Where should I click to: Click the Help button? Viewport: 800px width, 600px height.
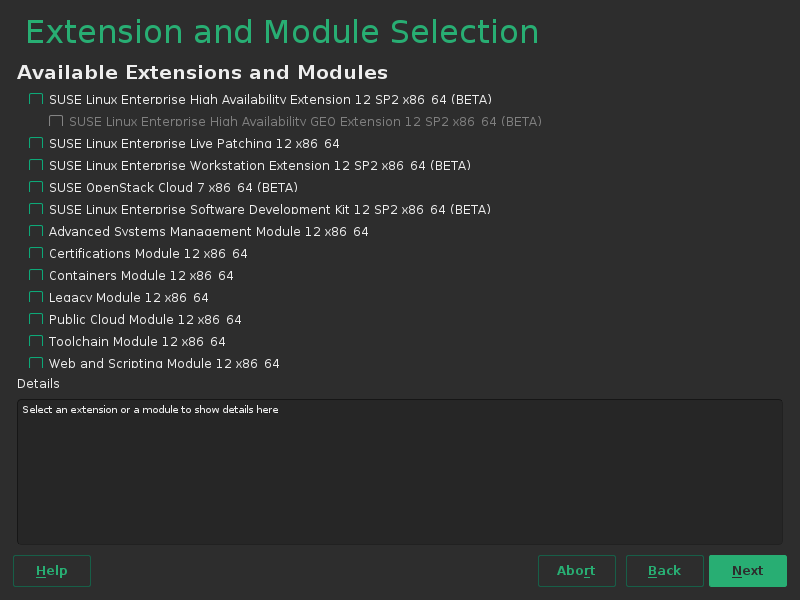(52, 571)
